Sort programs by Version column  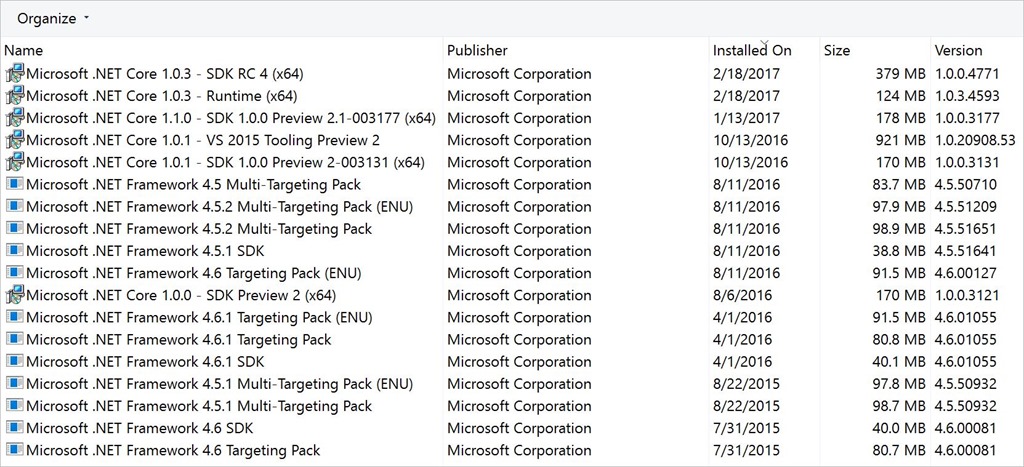pos(958,50)
